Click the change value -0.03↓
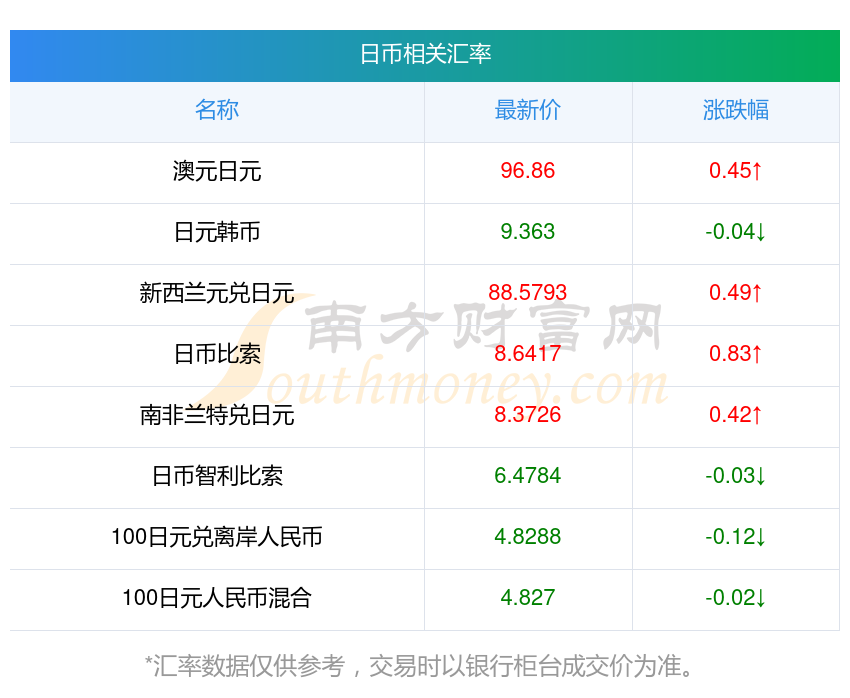850x698 pixels. tap(736, 475)
